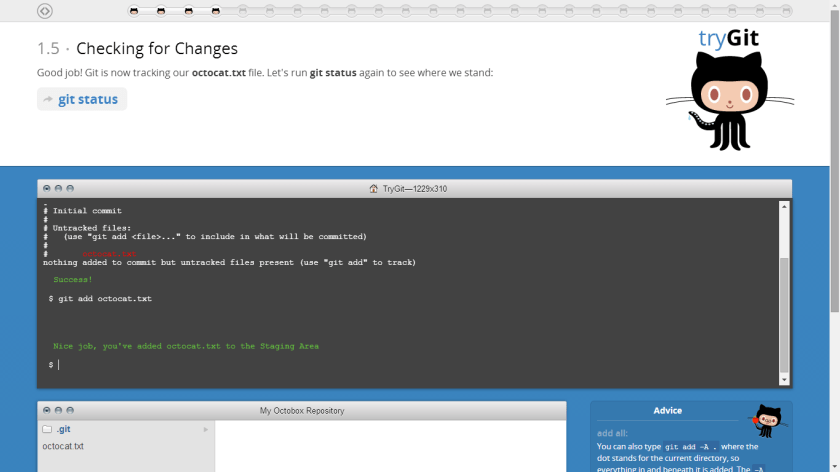The height and width of the screenshot is (472, 840).
Task: Click bold 'octocat.txt' in lesson description
Action: point(219,72)
